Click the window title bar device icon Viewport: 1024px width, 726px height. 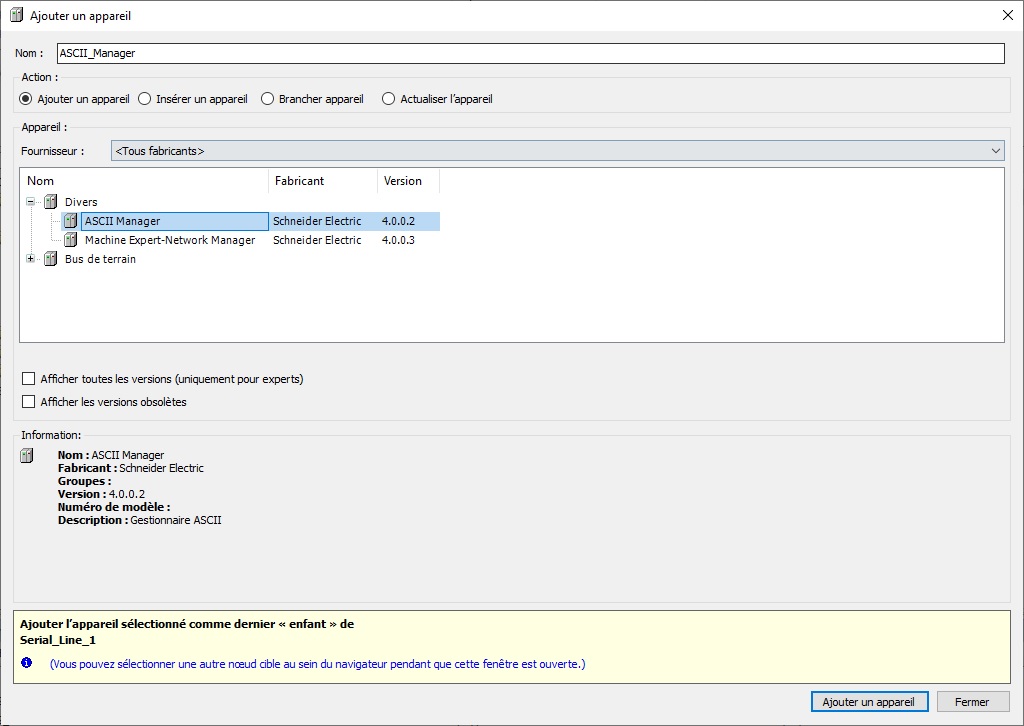16,15
